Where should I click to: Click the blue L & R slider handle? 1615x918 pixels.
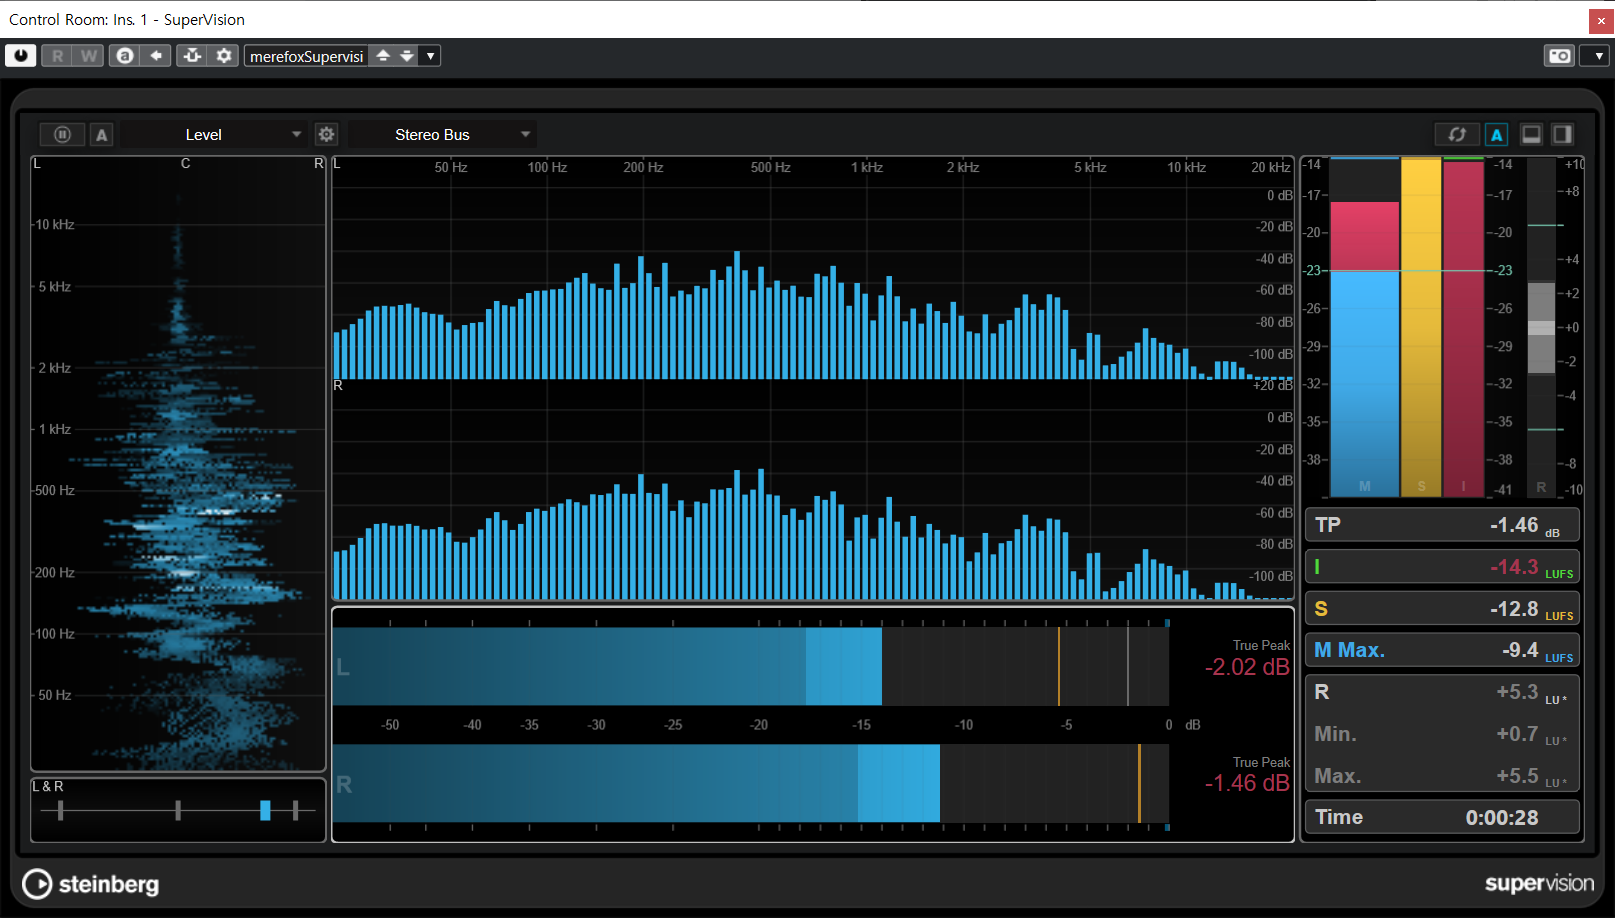(x=265, y=810)
